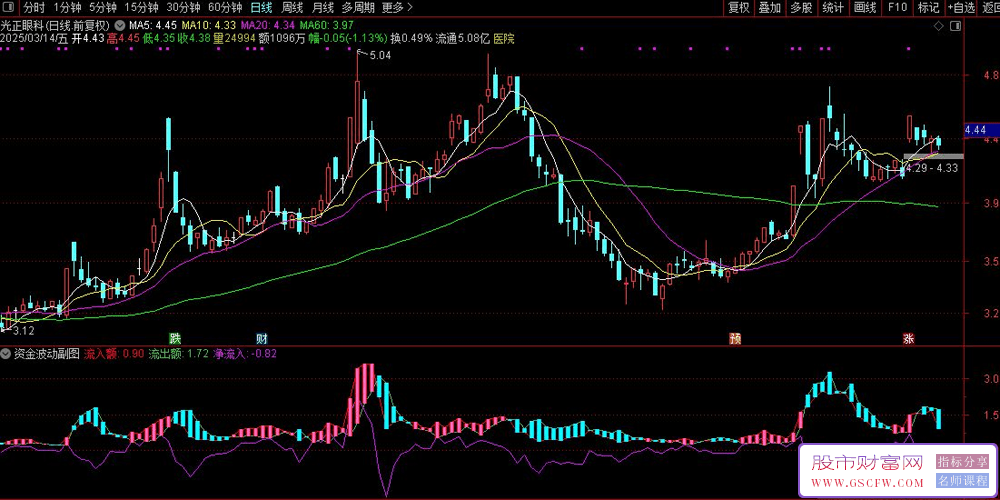
Task: Click the 光正眼科(日线 前复权) title
Action: [56, 26]
